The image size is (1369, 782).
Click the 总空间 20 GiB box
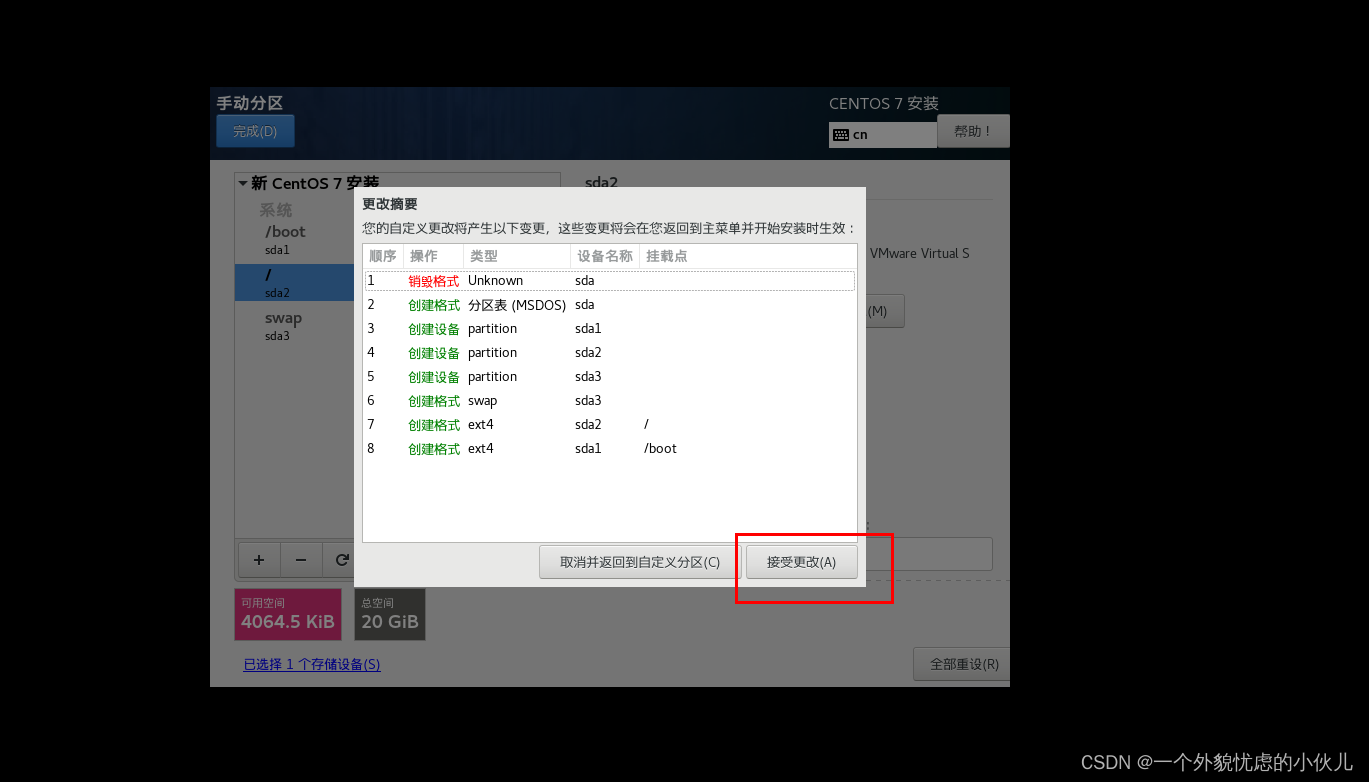tap(390, 614)
